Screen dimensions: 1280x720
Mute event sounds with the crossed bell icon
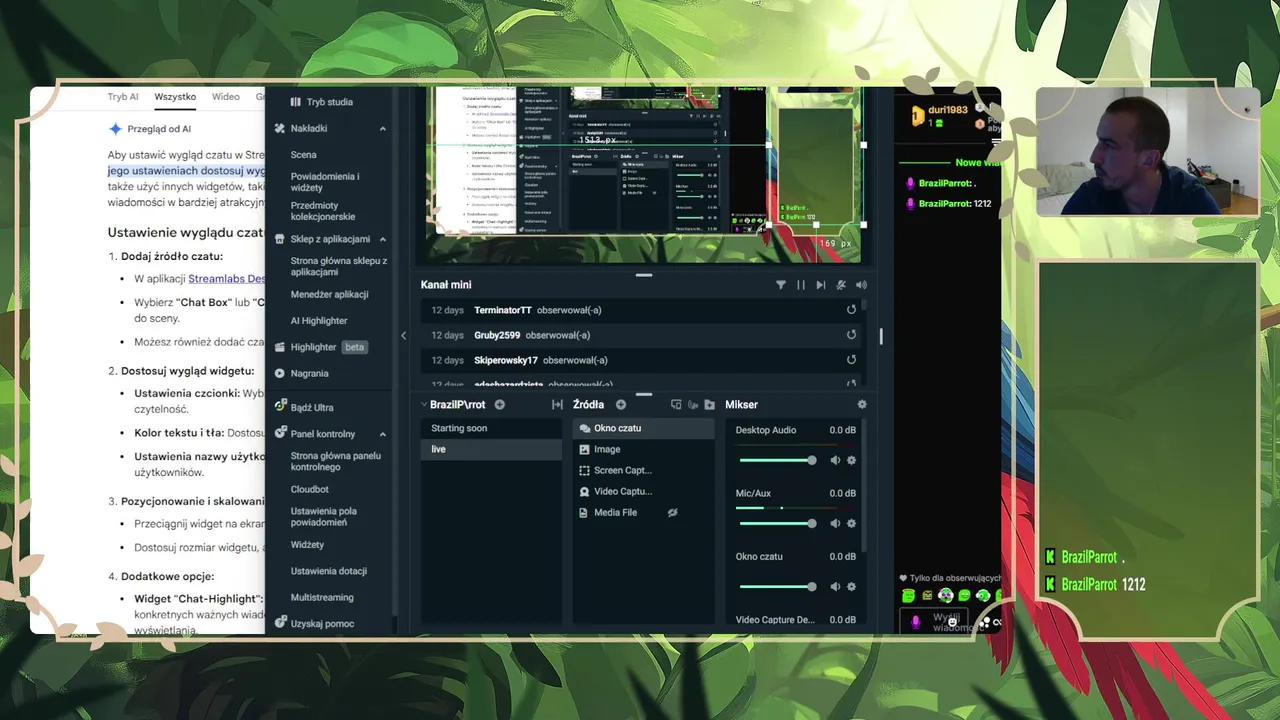coord(841,285)
